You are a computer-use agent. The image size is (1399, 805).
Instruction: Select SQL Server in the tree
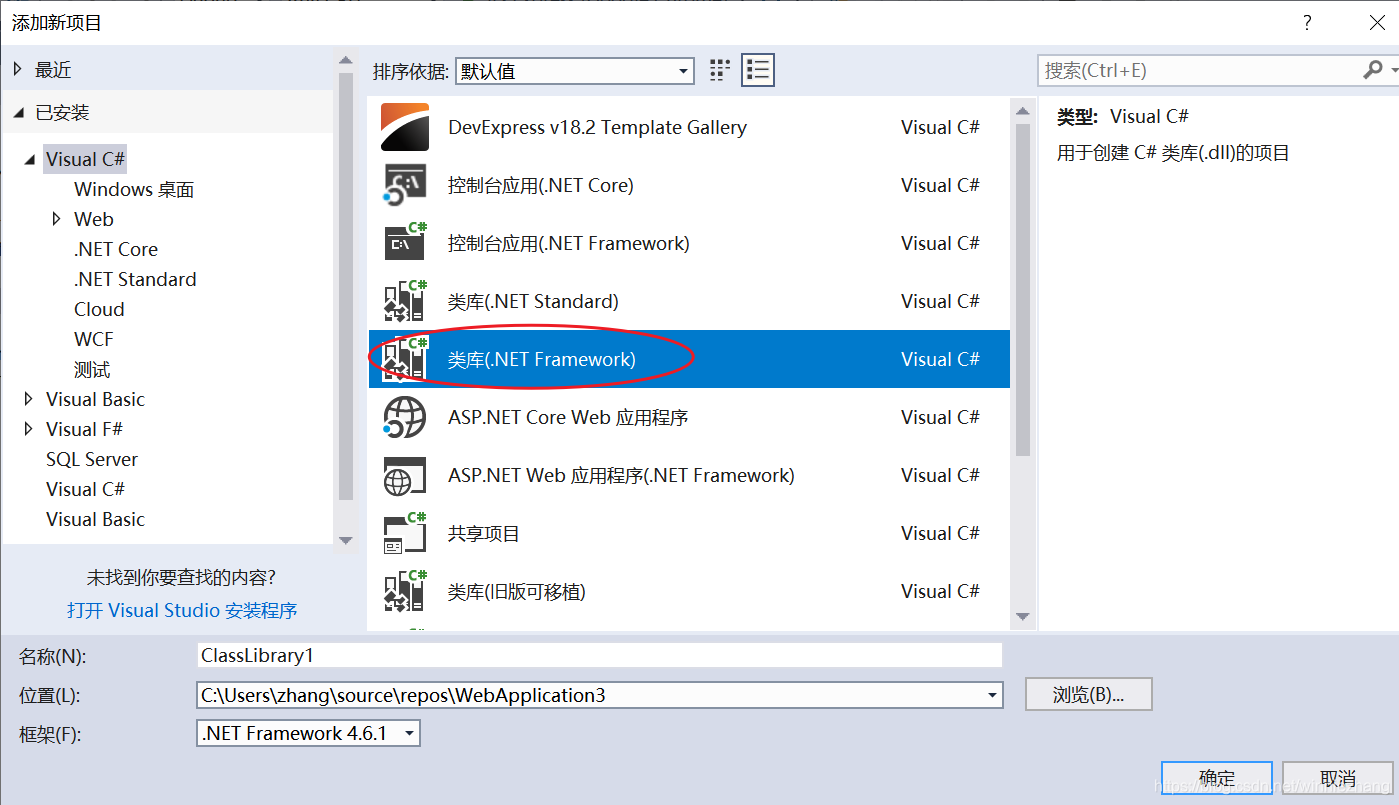pos(92,459)
